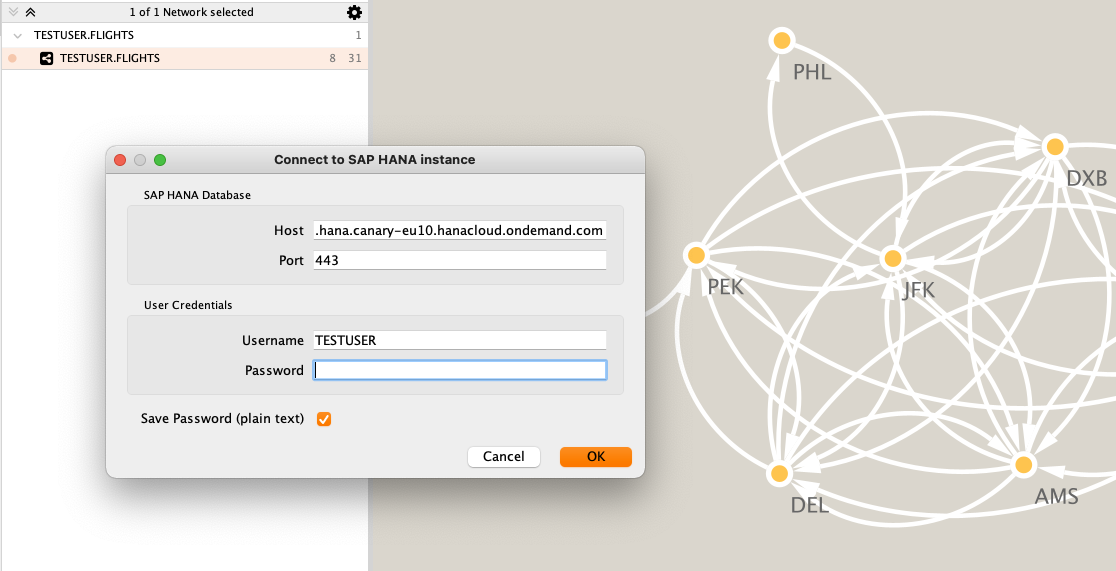
Task: Select the PHL airport node
Action: coord(782,41)
